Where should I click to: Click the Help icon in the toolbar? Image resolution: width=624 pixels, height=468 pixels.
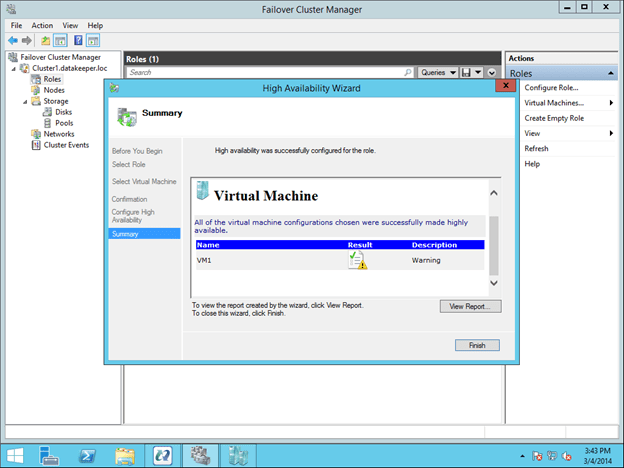tap(77, 40)
